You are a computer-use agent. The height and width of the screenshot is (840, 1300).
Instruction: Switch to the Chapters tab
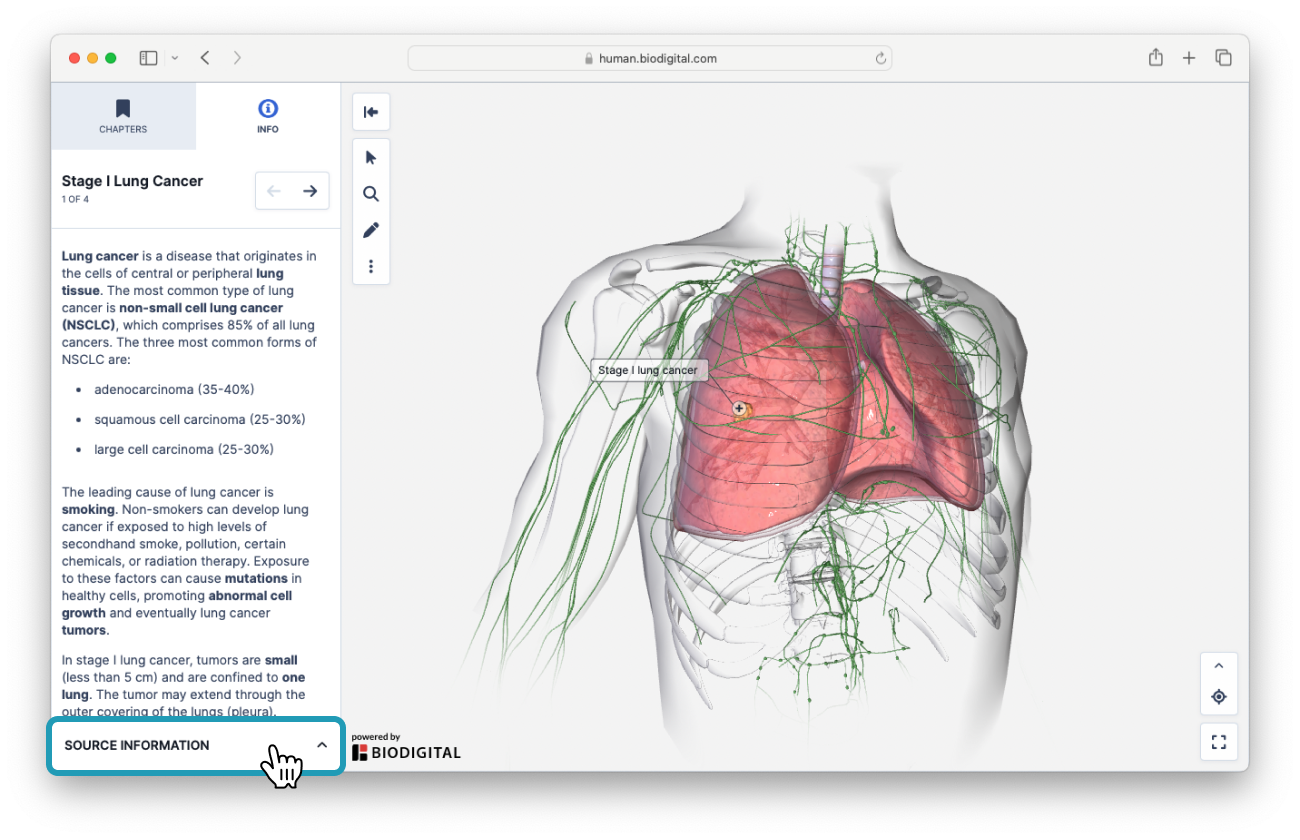pos(123,116)
